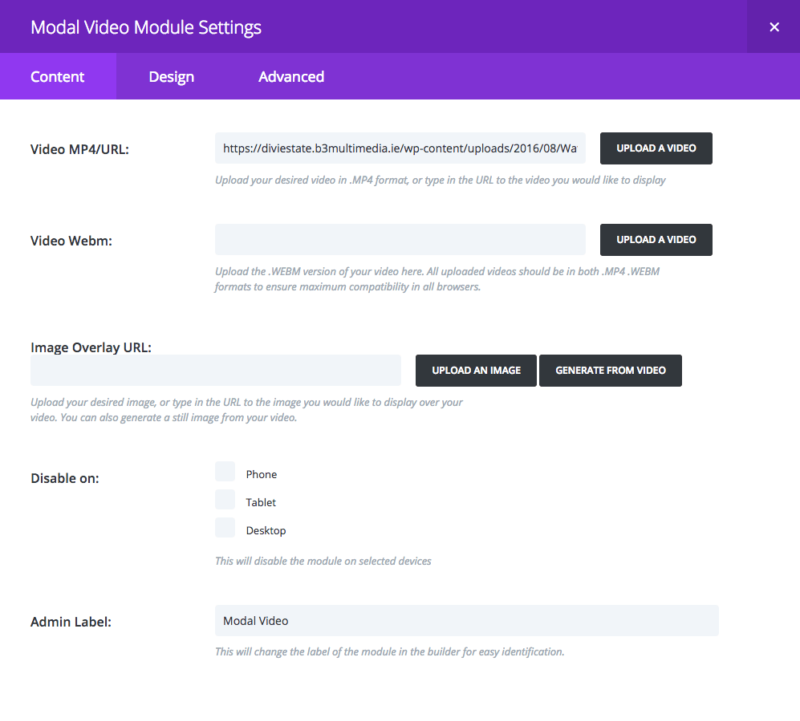Click the Tablet option label

pos(261,503)
